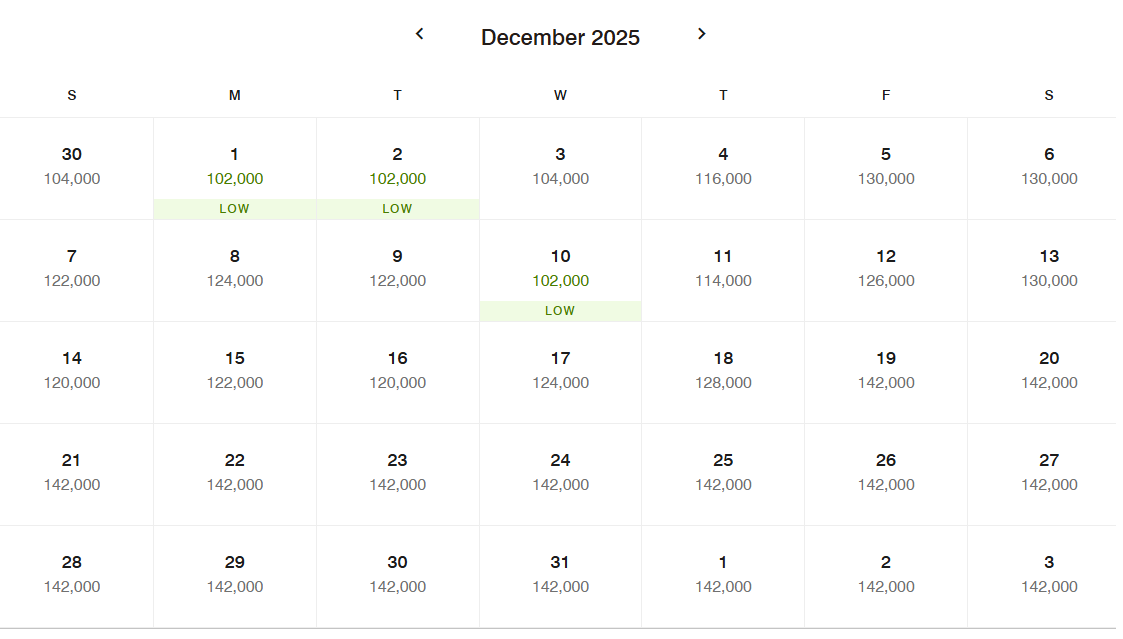The height and width of the screenshot is (639, 1123).
Task: Pick December 31 date cell
Action: [x=560, y=576]
